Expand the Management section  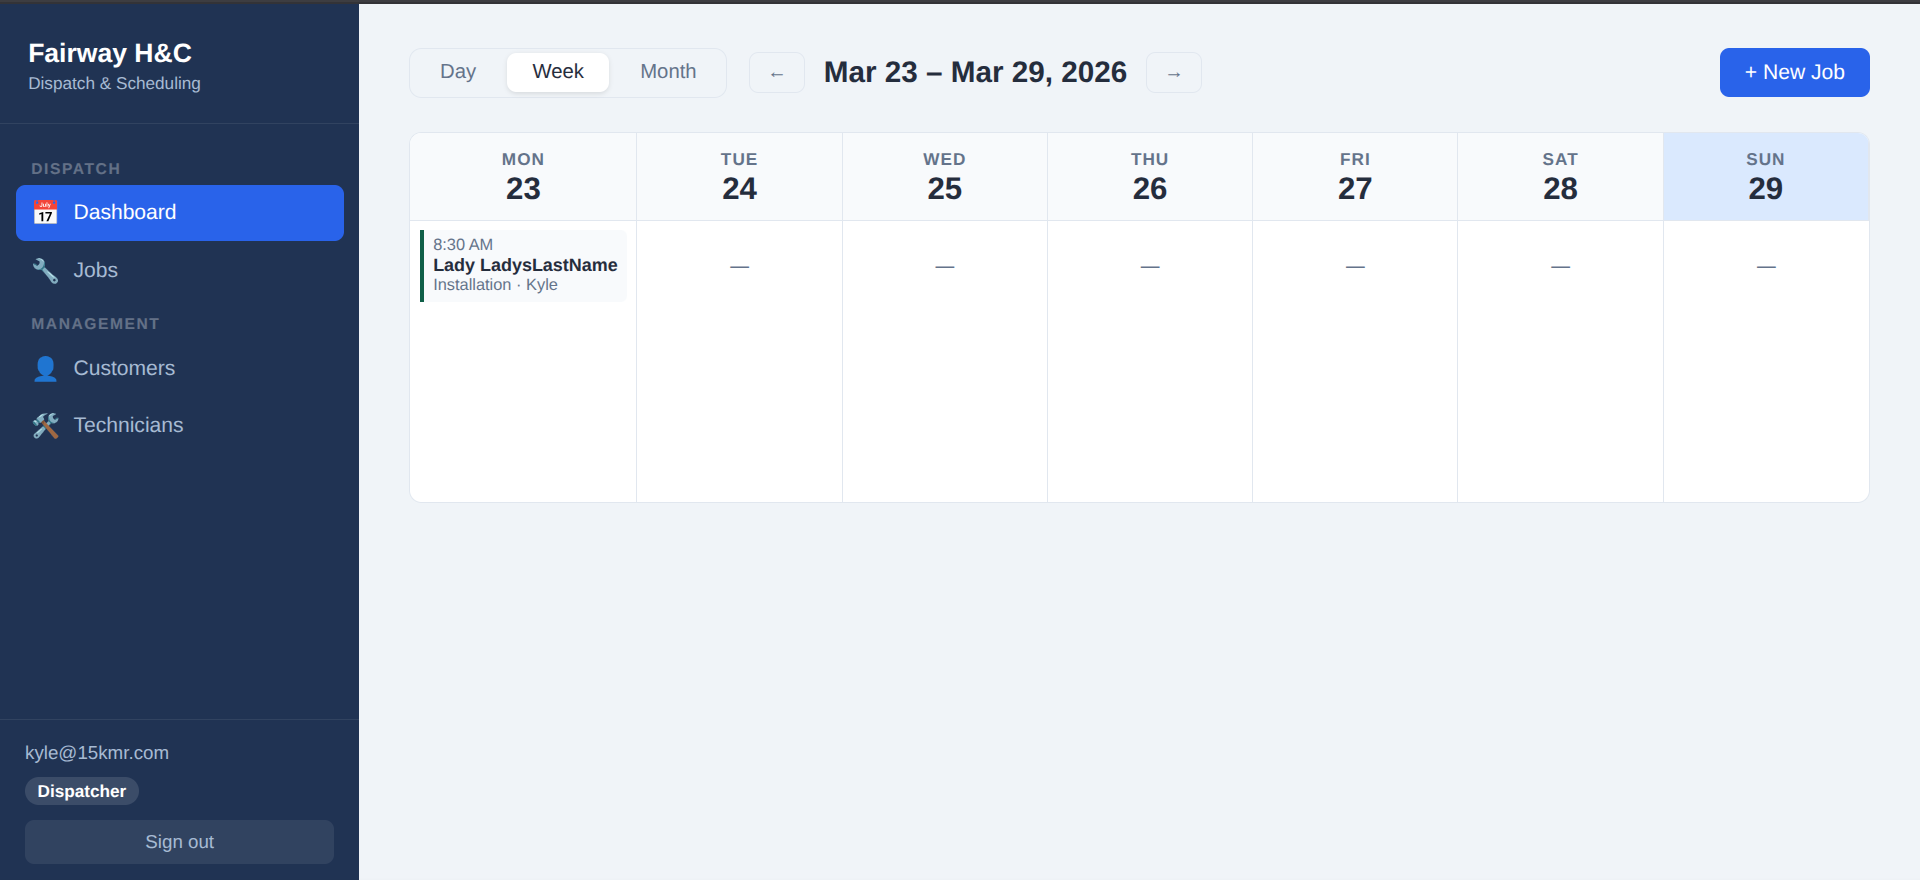tap(95, 323)
